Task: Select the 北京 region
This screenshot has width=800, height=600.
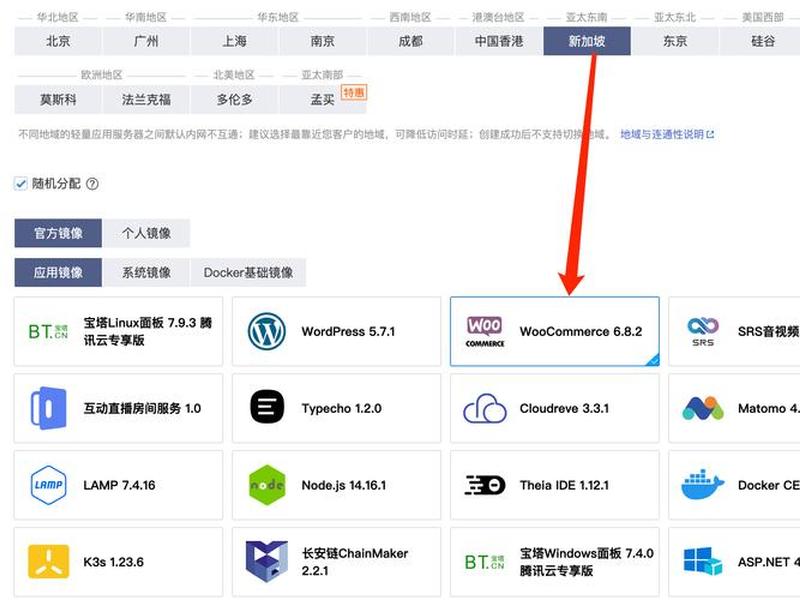Action: pyautogui.click(x=58, y=41)
